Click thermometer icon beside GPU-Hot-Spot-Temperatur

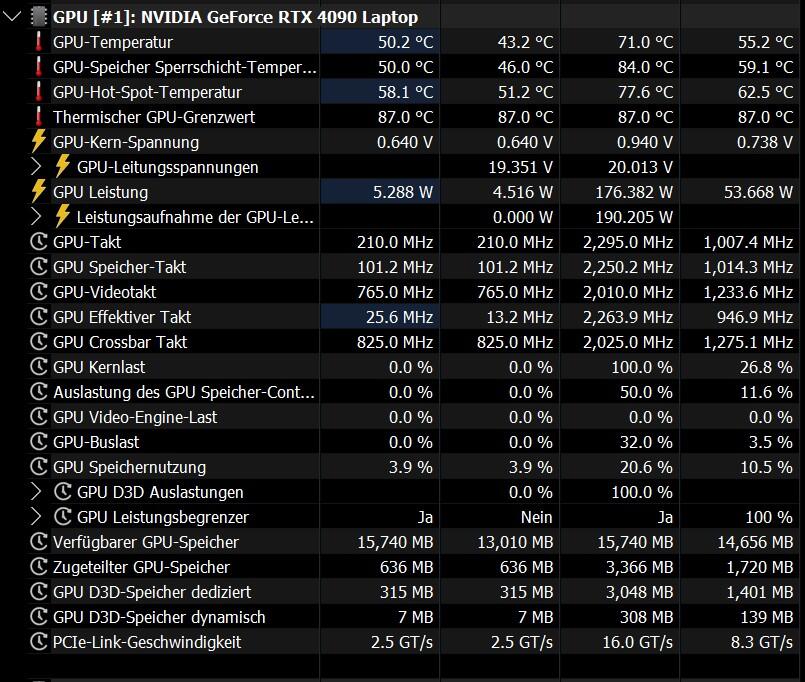[39, 92]
